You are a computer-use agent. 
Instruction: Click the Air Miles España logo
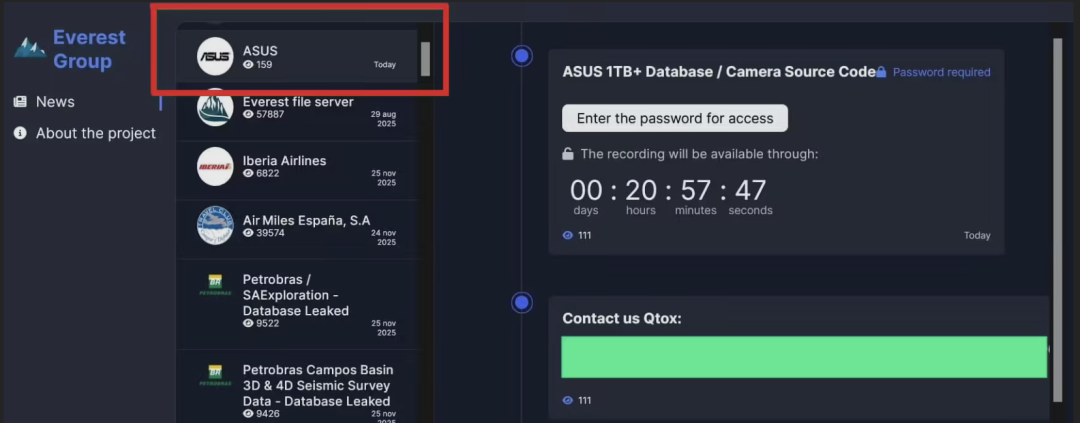coord(216,226)
